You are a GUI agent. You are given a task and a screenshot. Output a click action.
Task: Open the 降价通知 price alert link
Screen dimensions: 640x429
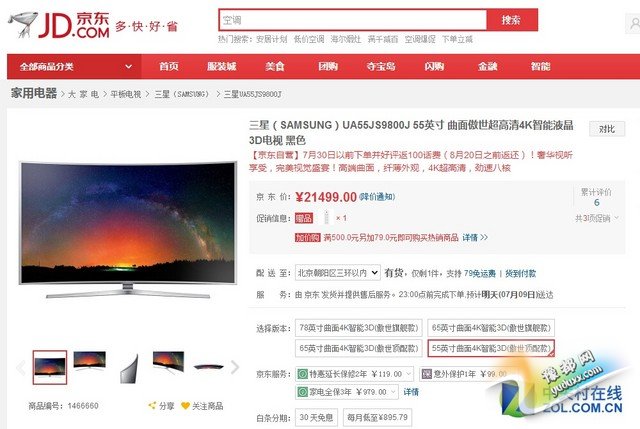tap(377, 197)
